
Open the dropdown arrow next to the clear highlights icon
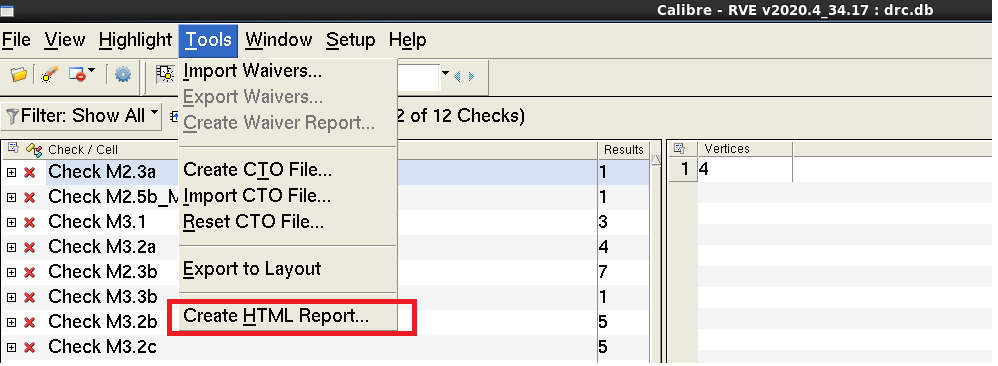pos(92,71)
